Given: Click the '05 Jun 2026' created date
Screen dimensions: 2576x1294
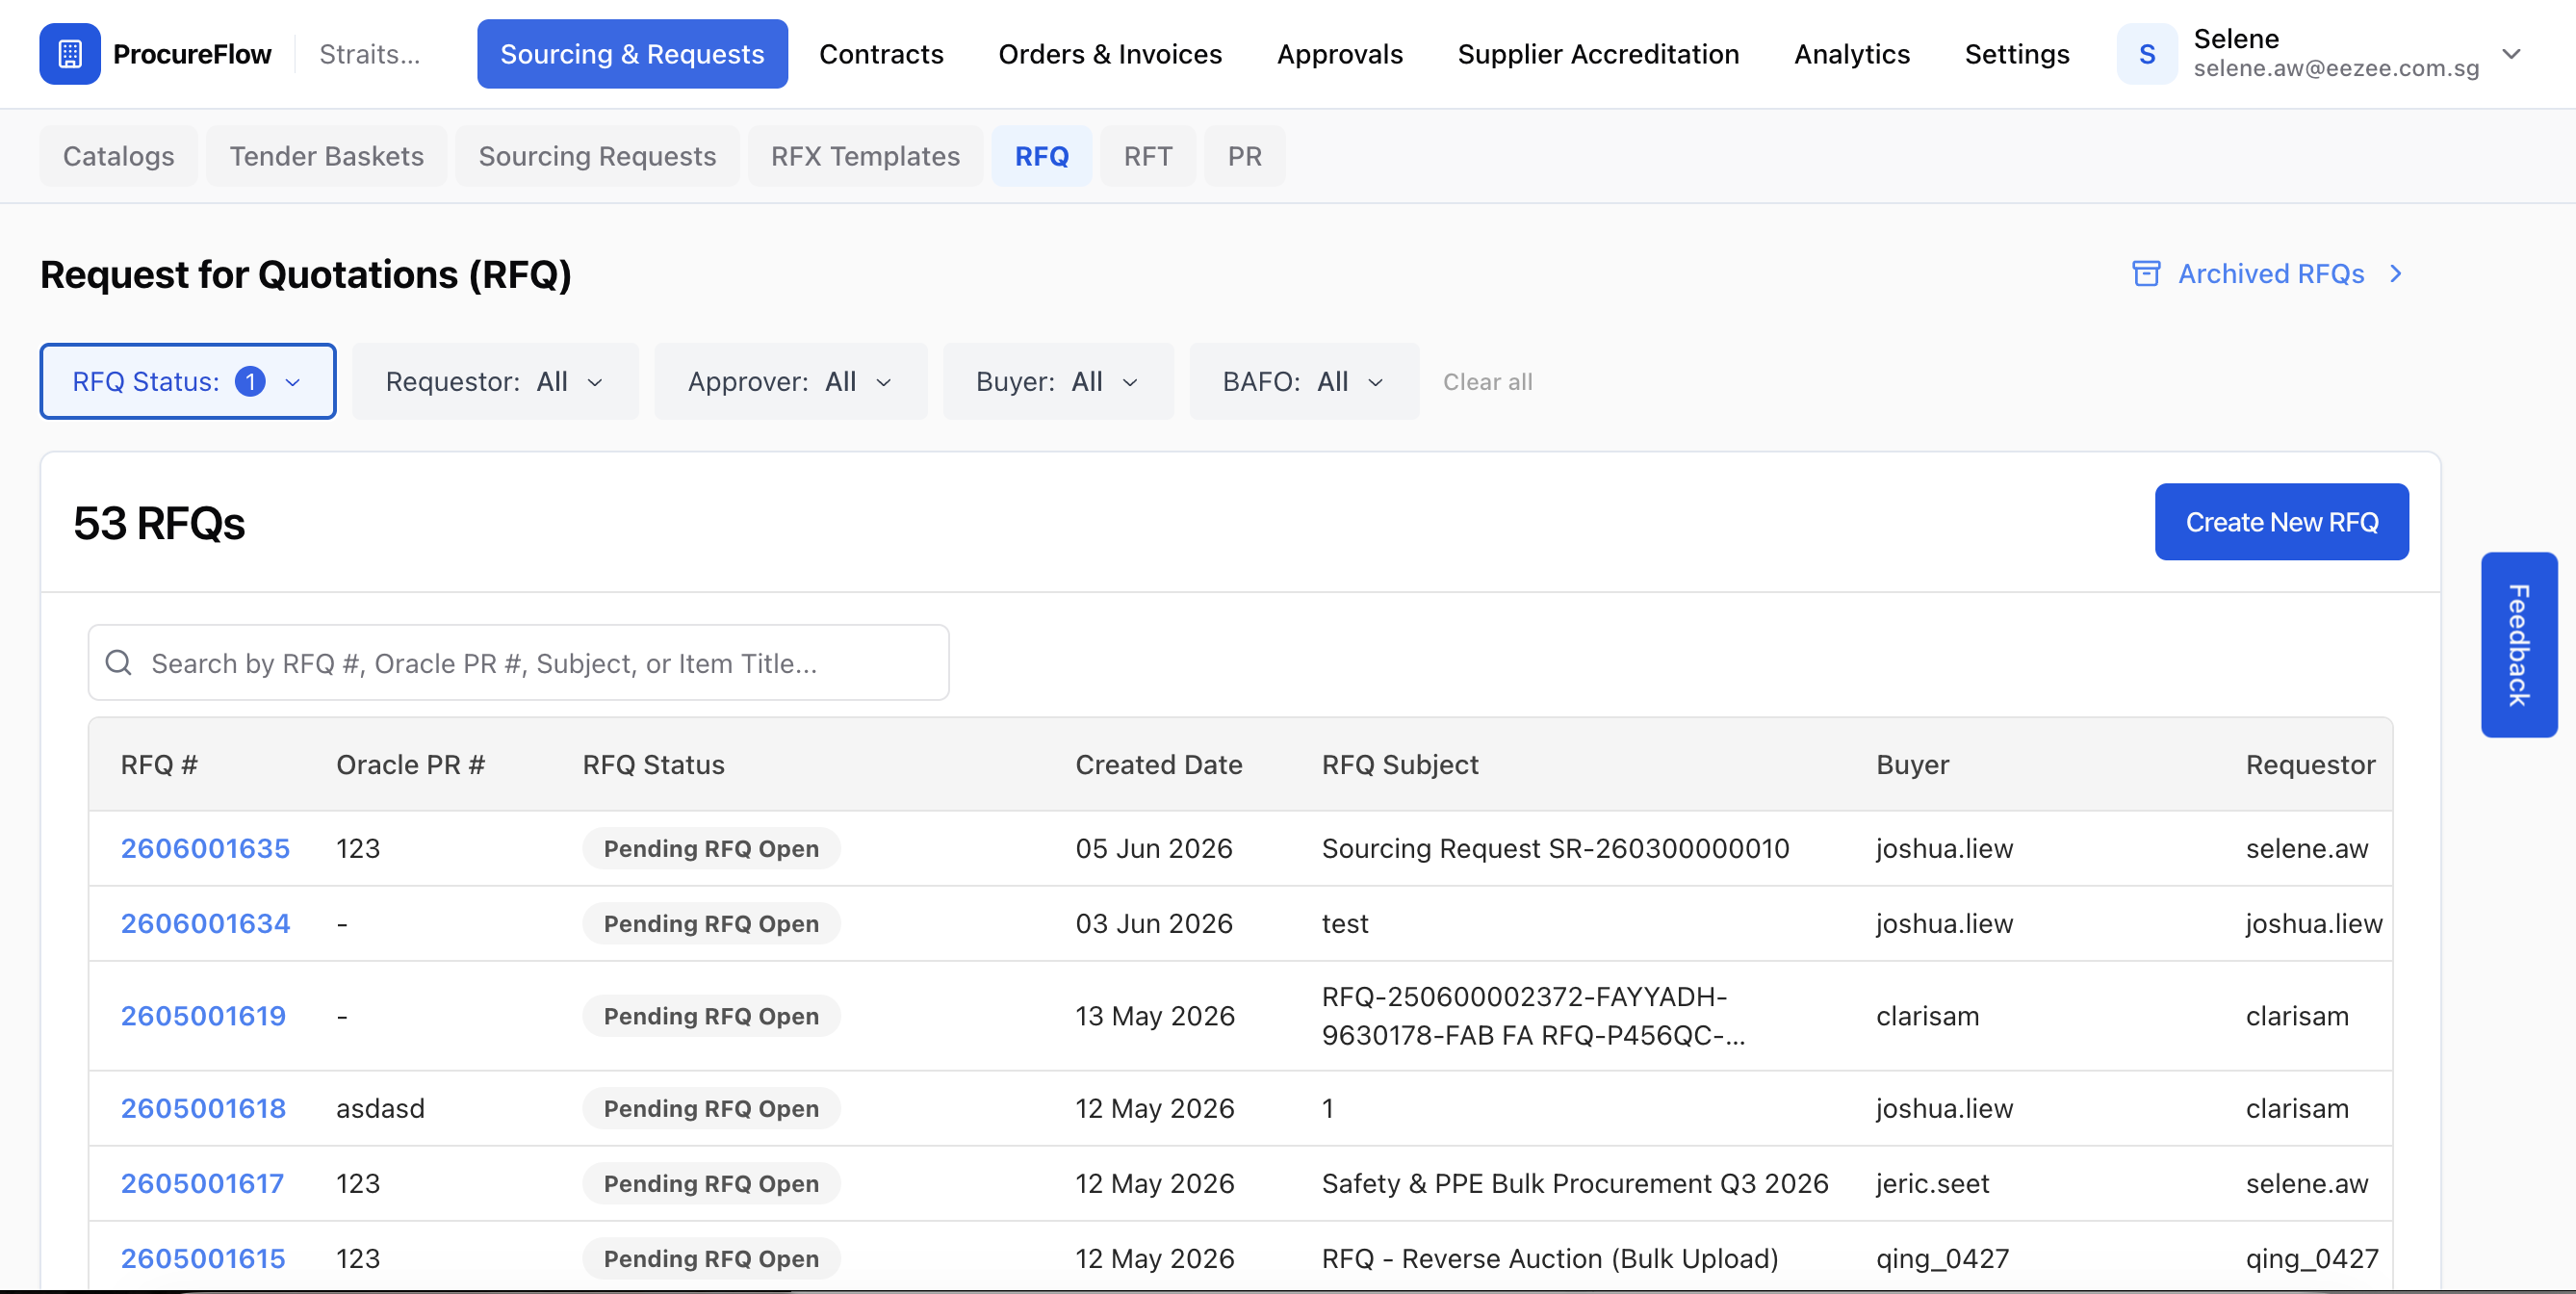Looking at the screenshot, I should click(x=1153, y=848).
